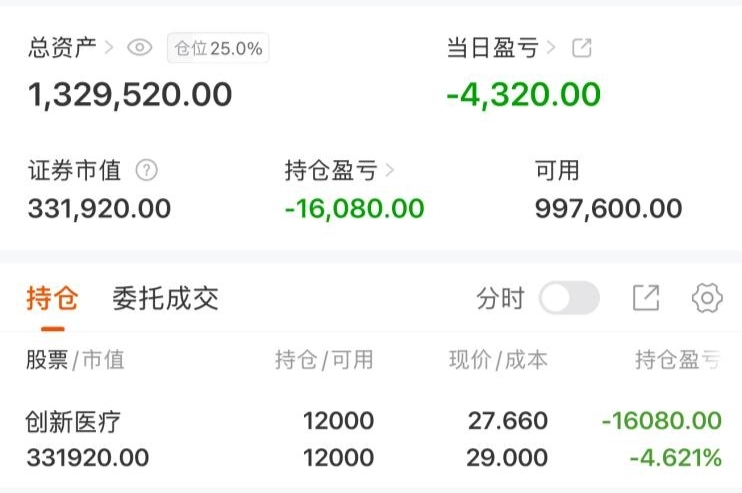View total assets amount 1,329,520.00
Image resolution: width=742 pixels, height=493 pixels.
pos(130,94)
